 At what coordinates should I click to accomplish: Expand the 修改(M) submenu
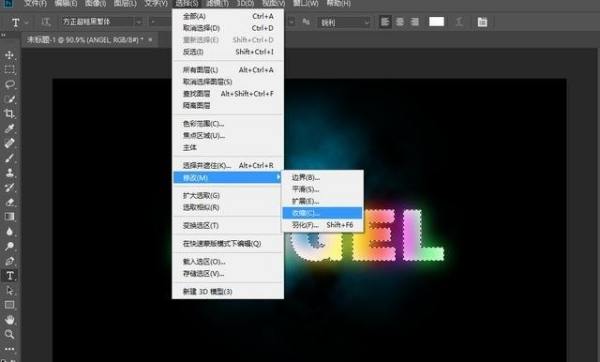(x=228, y=178)
